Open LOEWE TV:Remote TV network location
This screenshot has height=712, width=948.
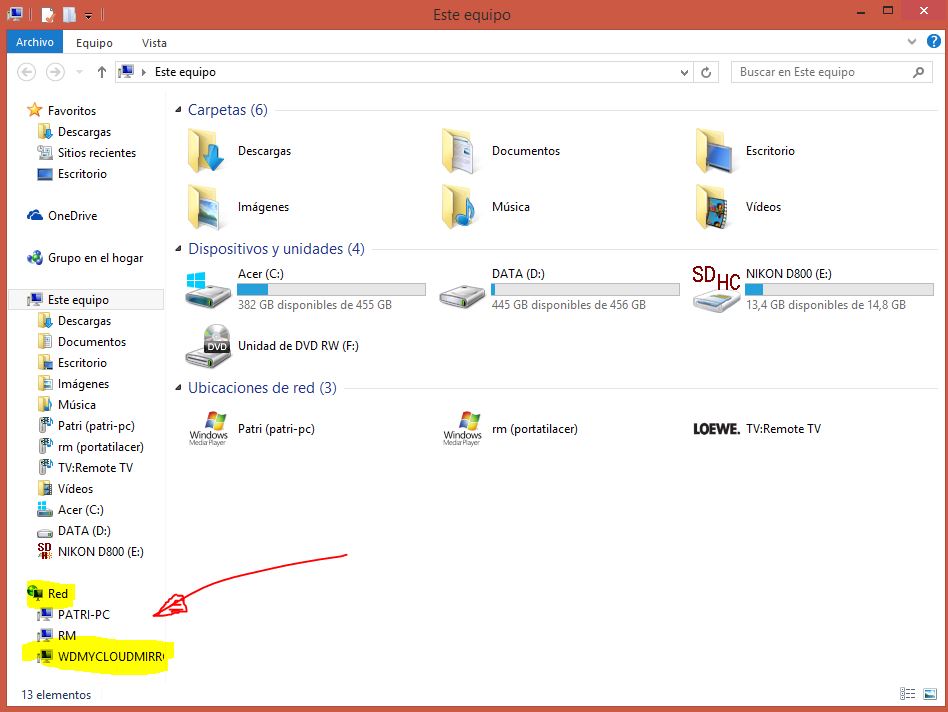click(x=716, y=429)
